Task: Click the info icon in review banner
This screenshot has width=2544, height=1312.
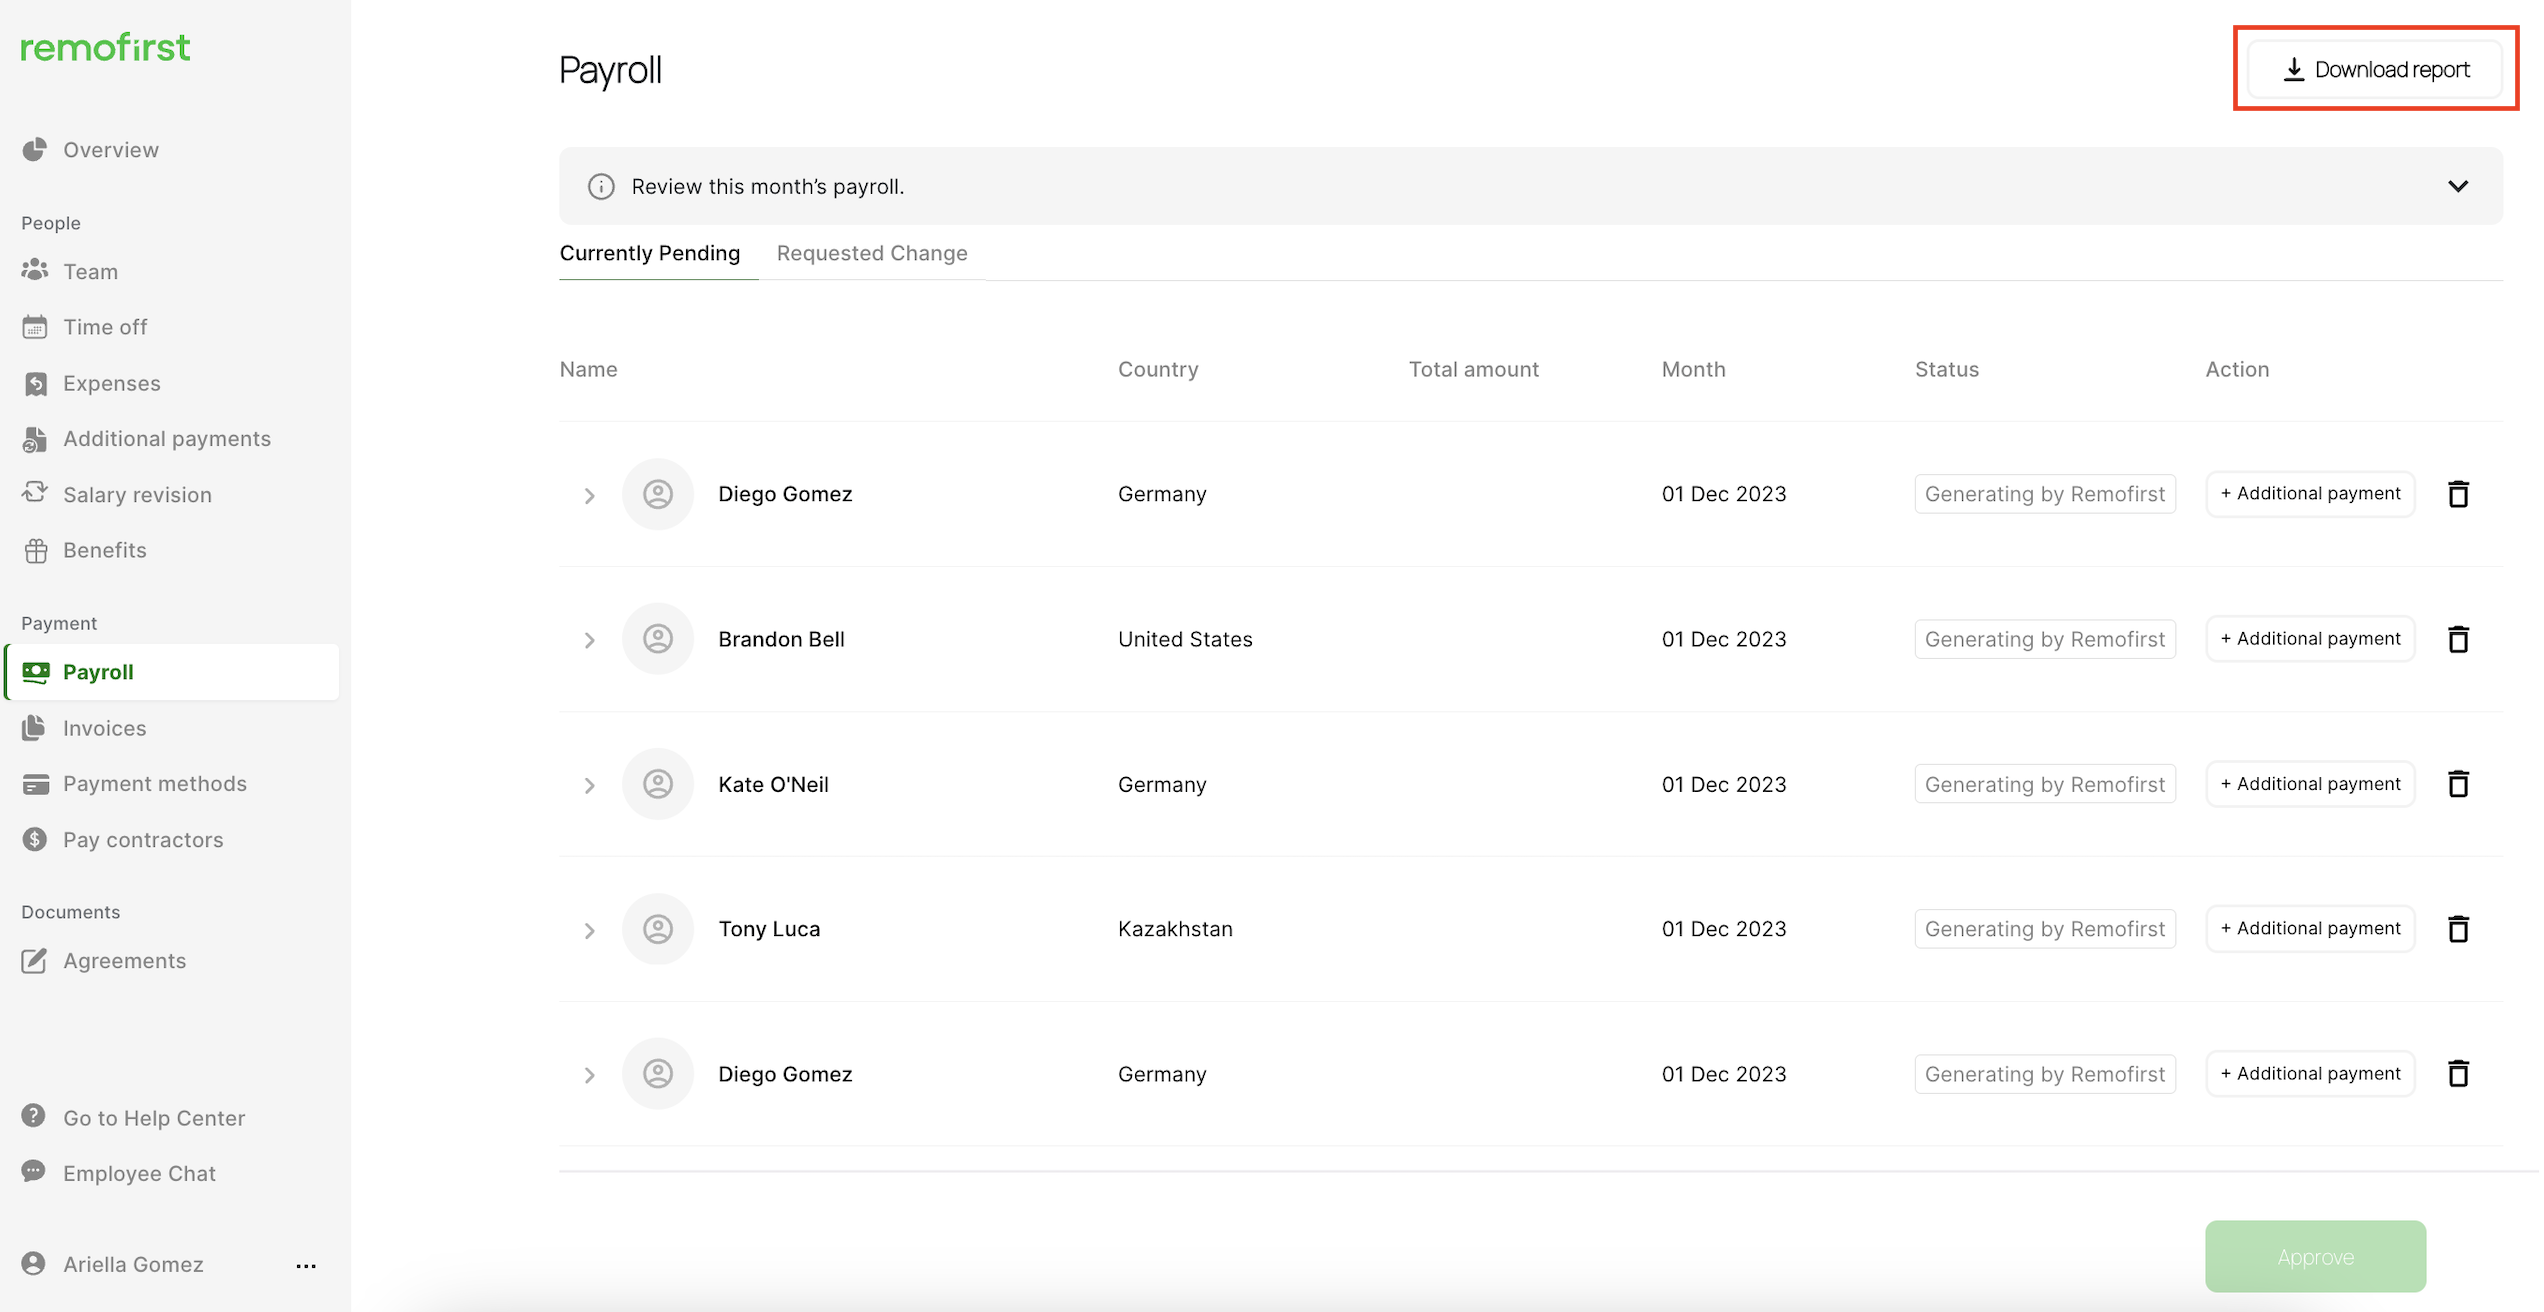Action: point(601,187)
